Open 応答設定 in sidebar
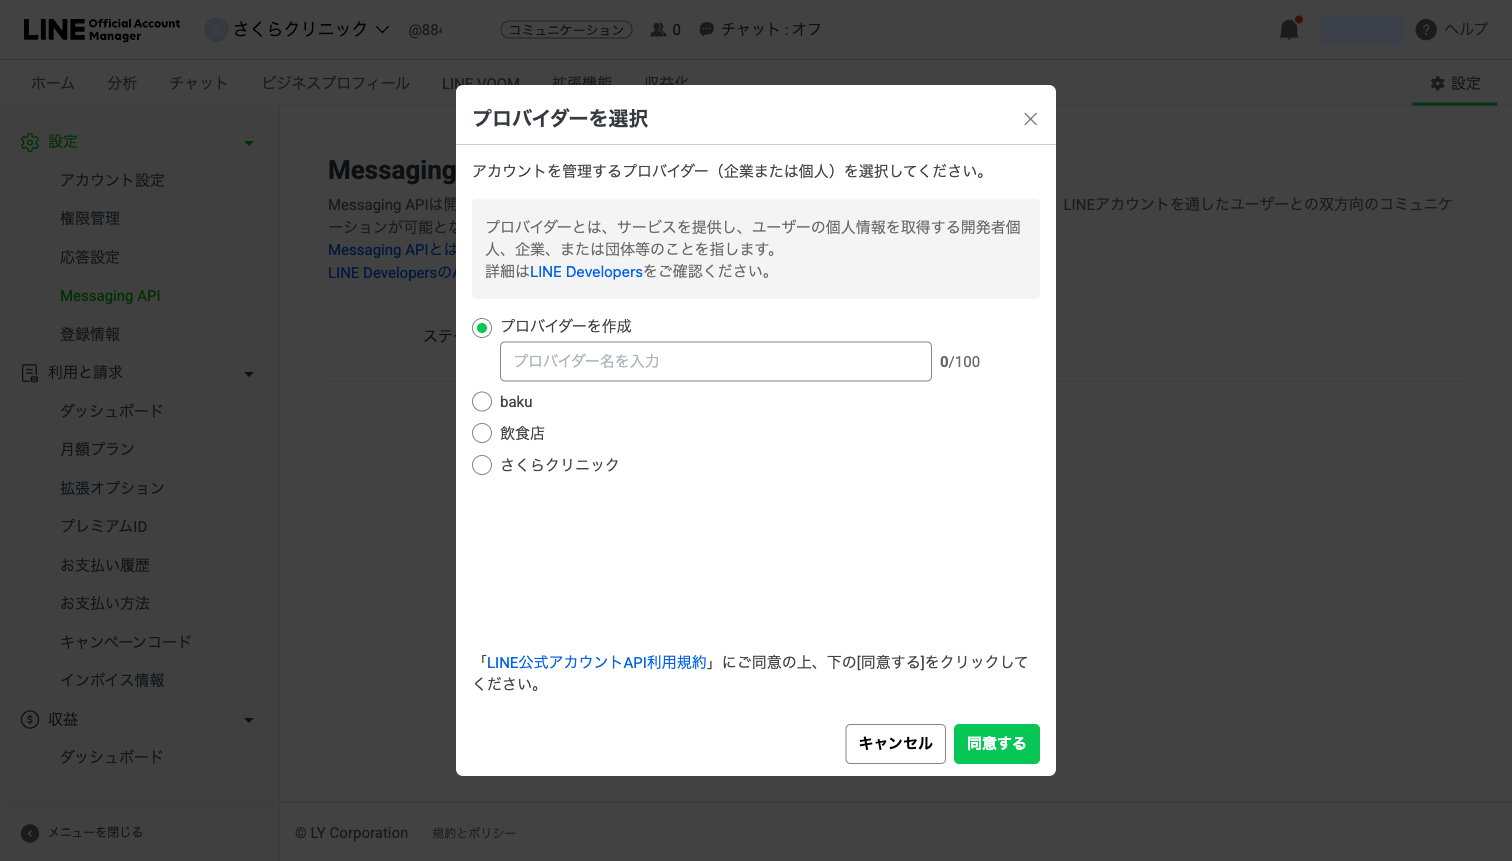1512x861 pixels. (90, 257)
